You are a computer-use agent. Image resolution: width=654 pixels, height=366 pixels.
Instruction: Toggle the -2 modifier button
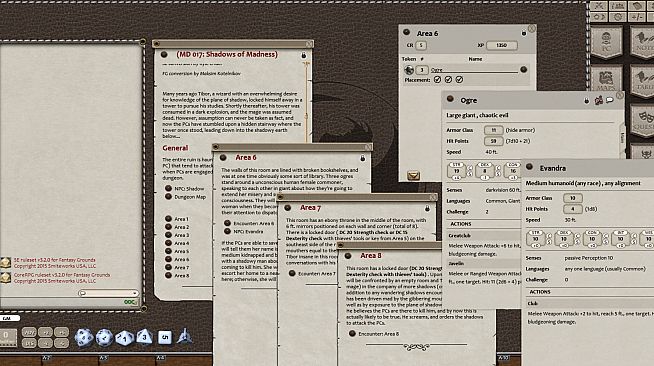[x=45, y=343]
